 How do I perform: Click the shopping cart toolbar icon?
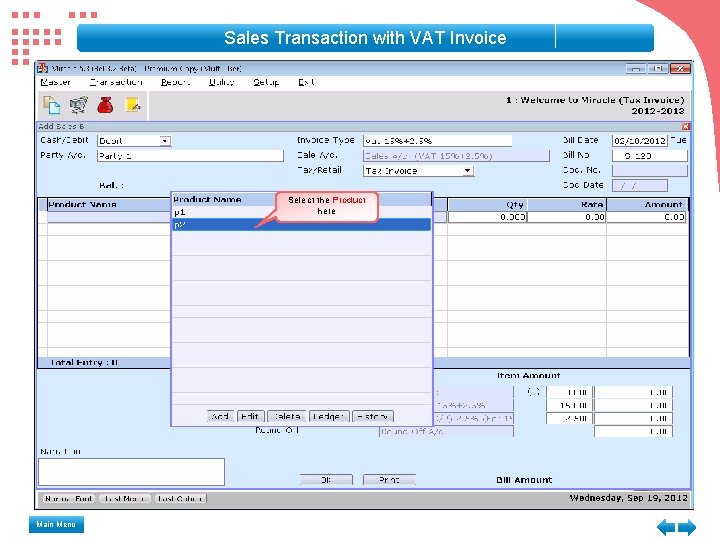tap(79, 105)
